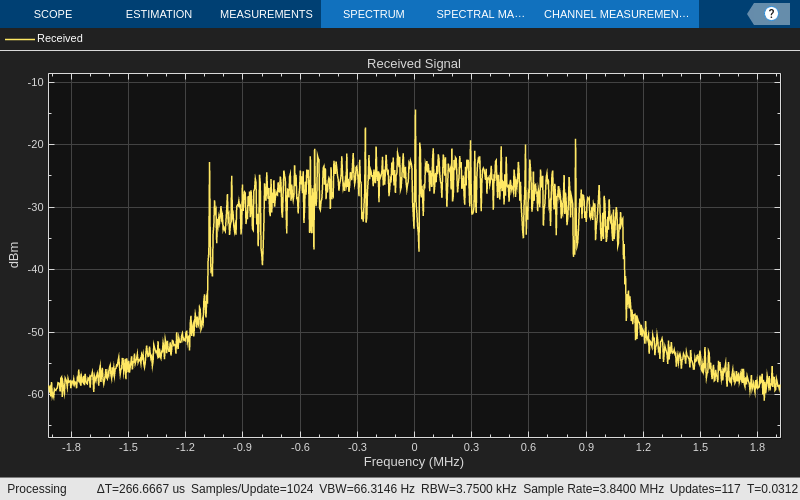Screen dimensions: 800x500
Task: Click the Received legend label
Action: tap(60, 38)
